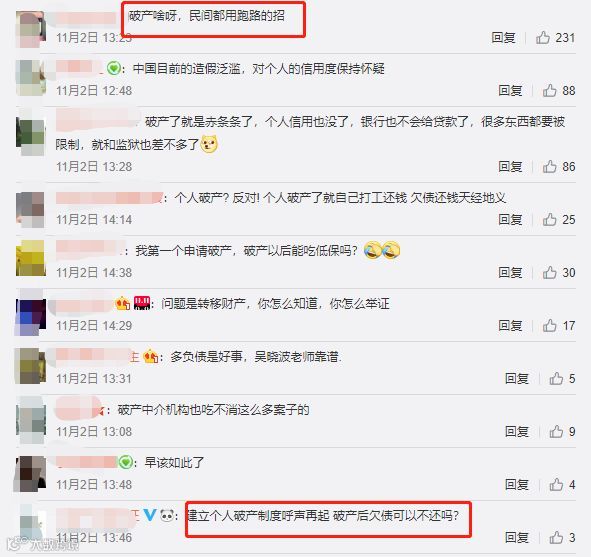This screenshot has height=557, width=591.
Task: Click thumbs-up next to 17 likes
Action: [550, 326]
